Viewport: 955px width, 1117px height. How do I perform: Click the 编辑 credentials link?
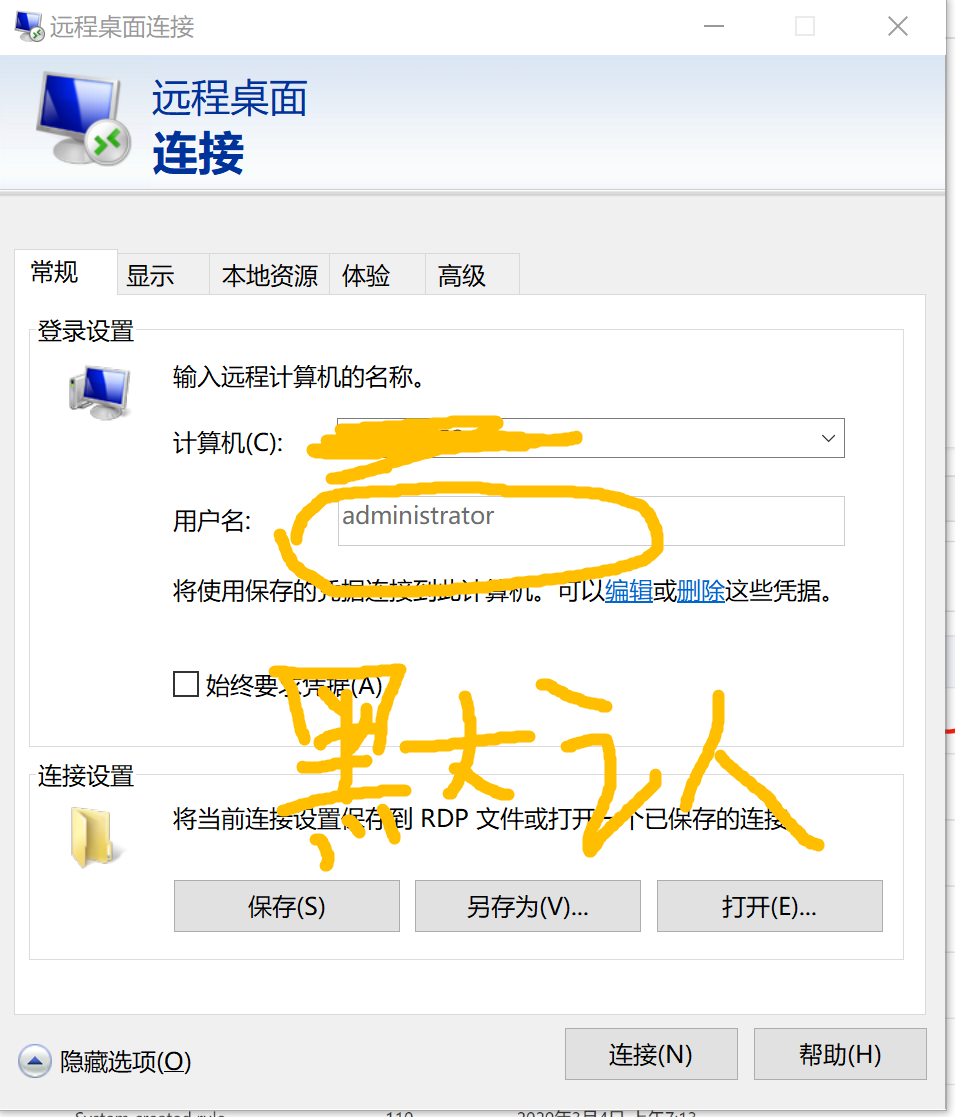click(629, 591)
